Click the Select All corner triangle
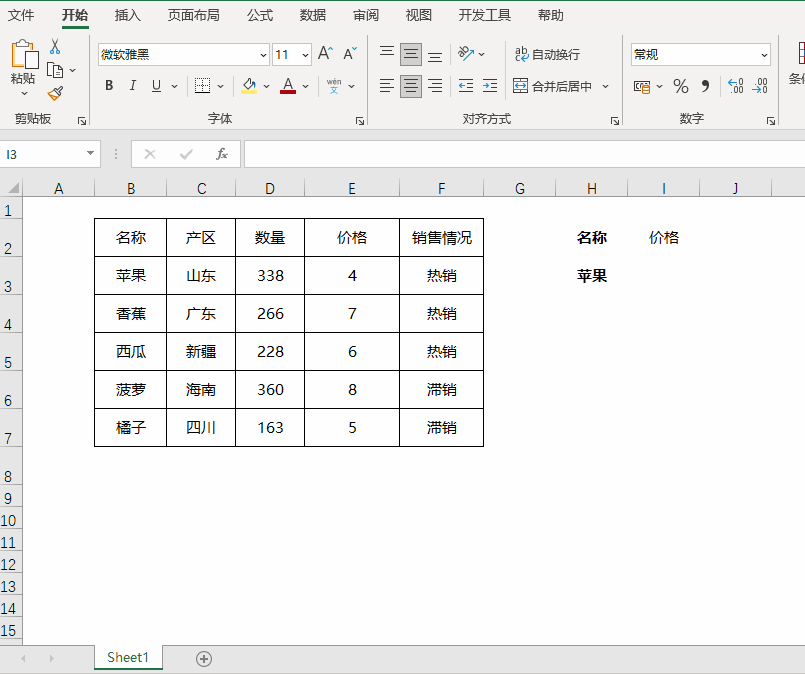Screen dimensions: 805x674 coord(12,188)
